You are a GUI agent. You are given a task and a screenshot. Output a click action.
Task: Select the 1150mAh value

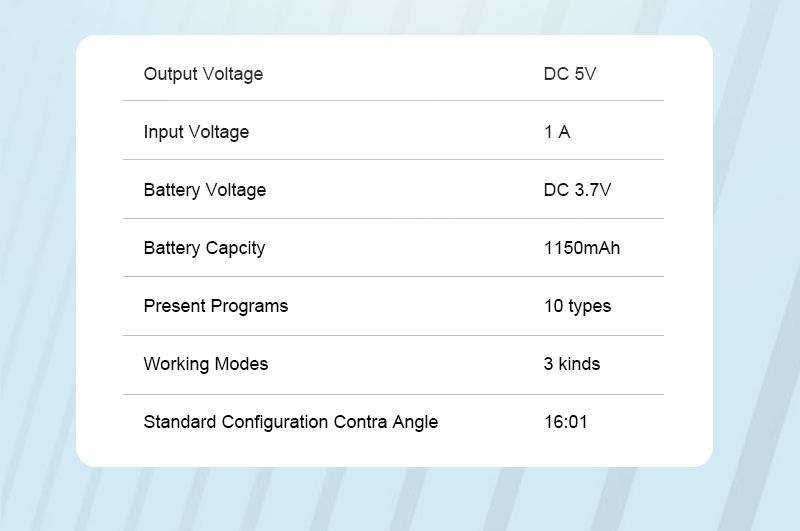[582, 248]
